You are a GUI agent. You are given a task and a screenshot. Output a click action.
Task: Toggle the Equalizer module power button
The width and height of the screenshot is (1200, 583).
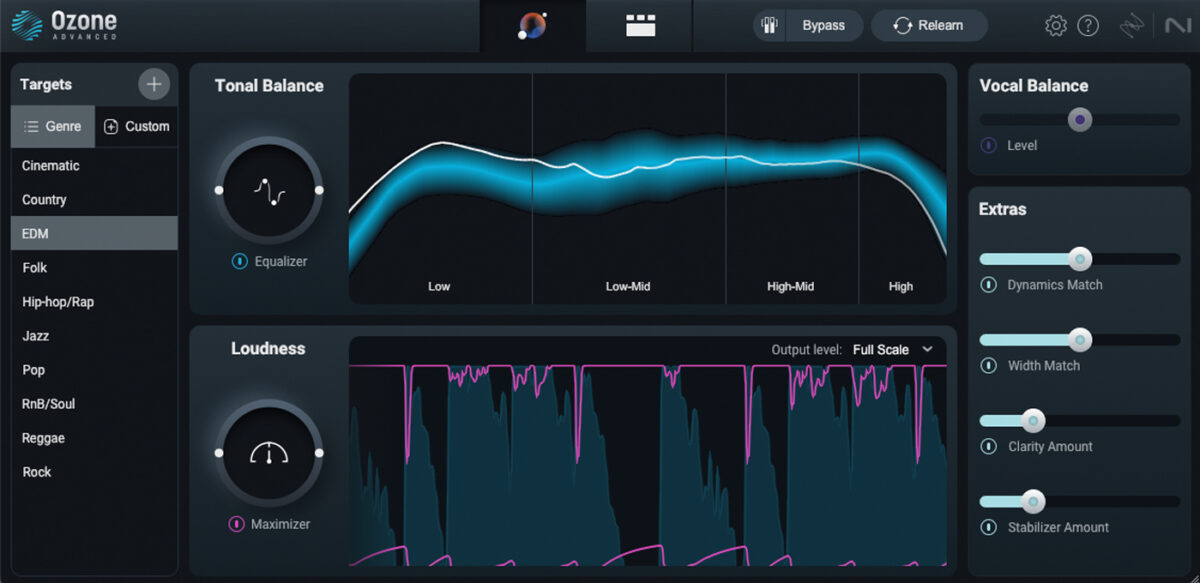240,261
